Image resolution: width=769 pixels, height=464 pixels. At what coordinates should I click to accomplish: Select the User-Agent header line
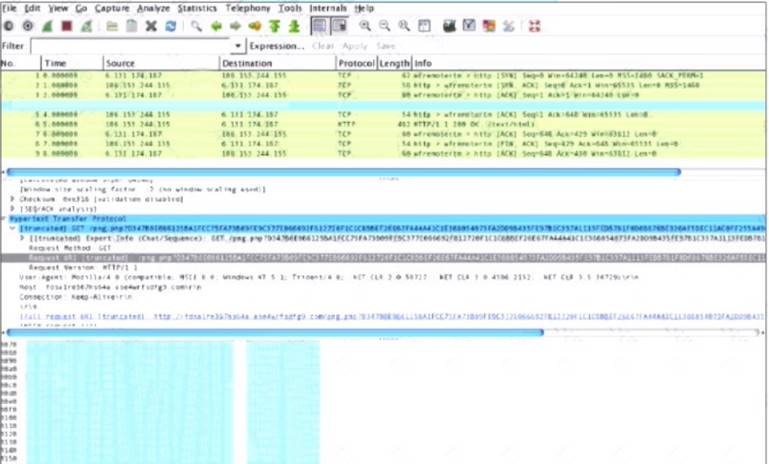329,277
